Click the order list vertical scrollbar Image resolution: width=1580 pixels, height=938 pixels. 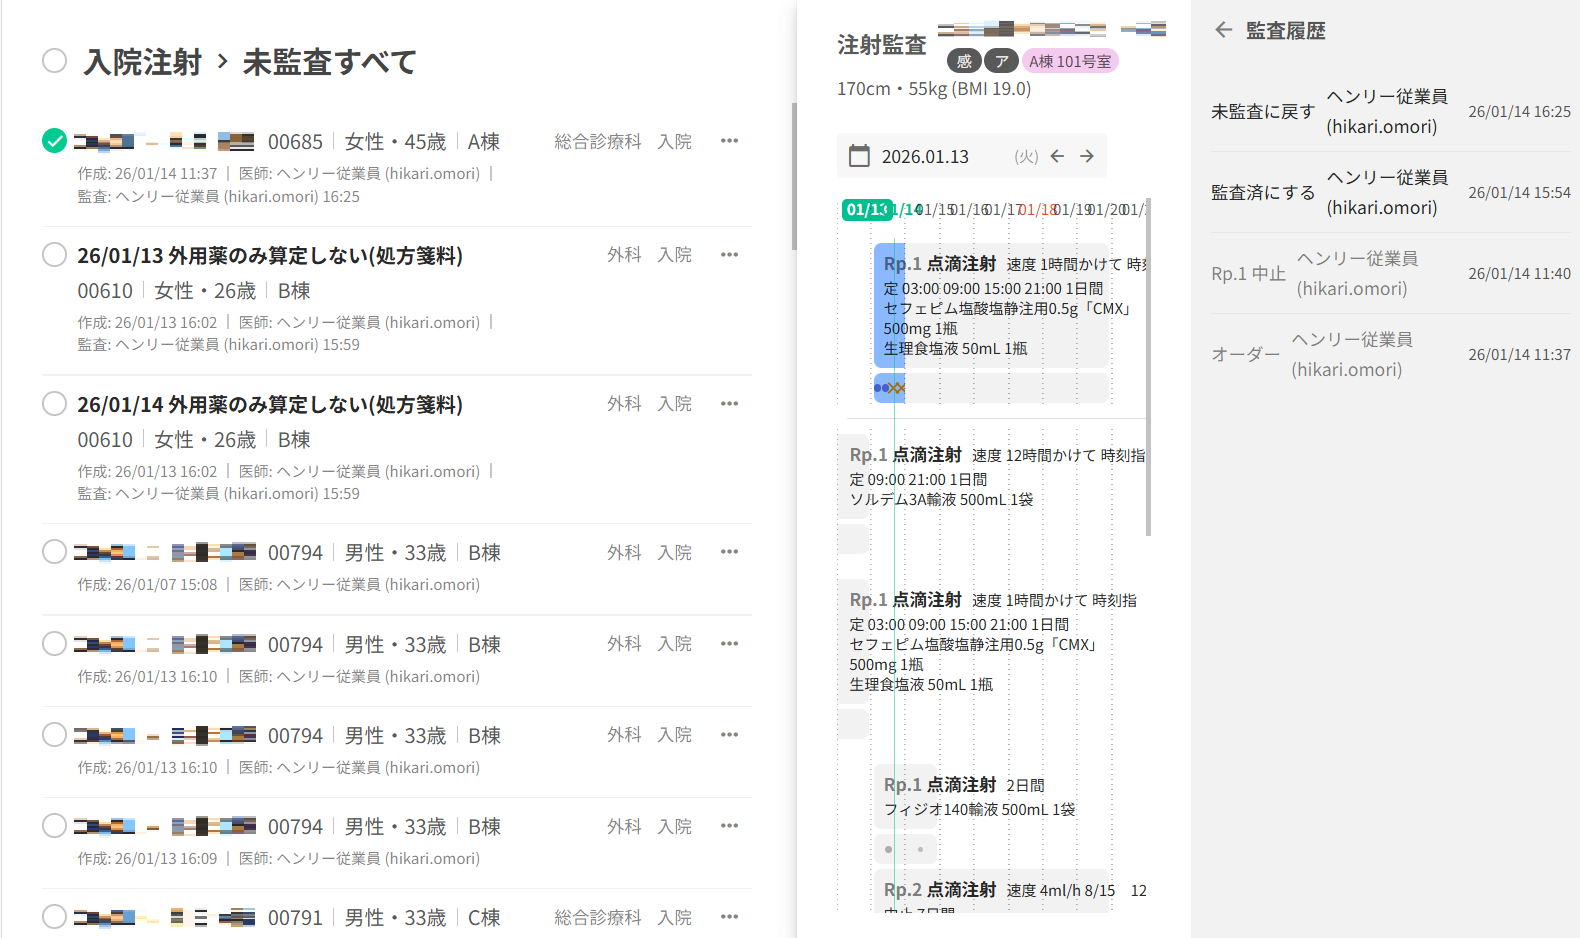pos(794,176)
